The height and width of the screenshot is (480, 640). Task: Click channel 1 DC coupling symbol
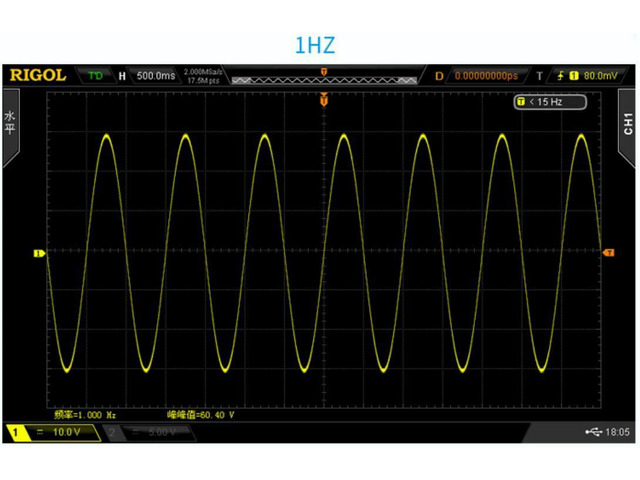tap(40, 432)
